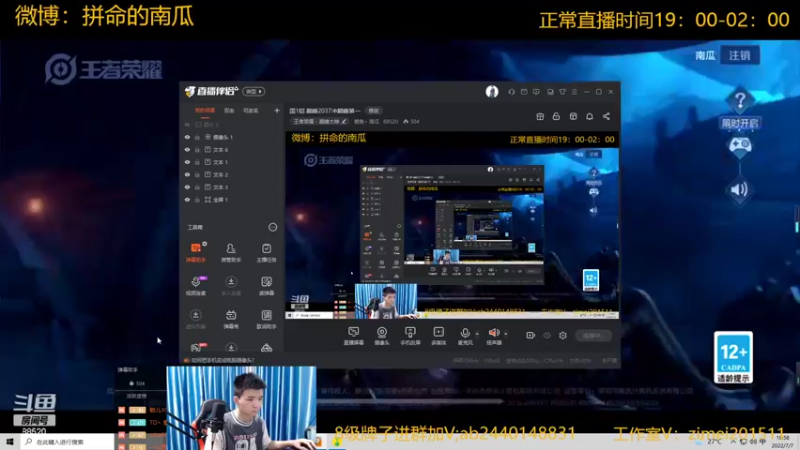Click the 修改 title edit button
The height and width of the screenshot is (450, 800).
click(x=374, y=111)
